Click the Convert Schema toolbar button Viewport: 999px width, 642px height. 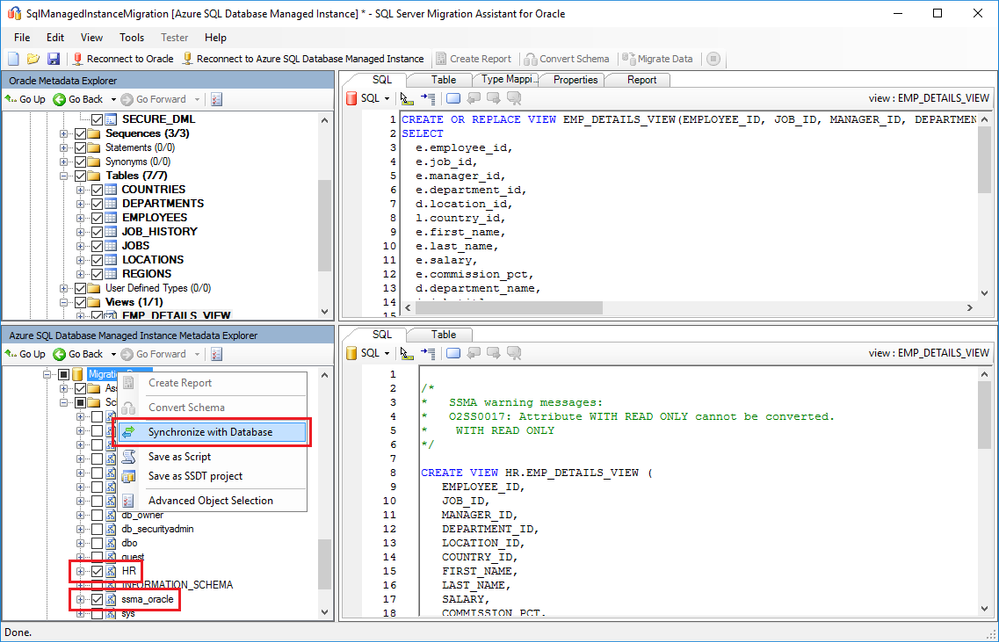[567, 59]
